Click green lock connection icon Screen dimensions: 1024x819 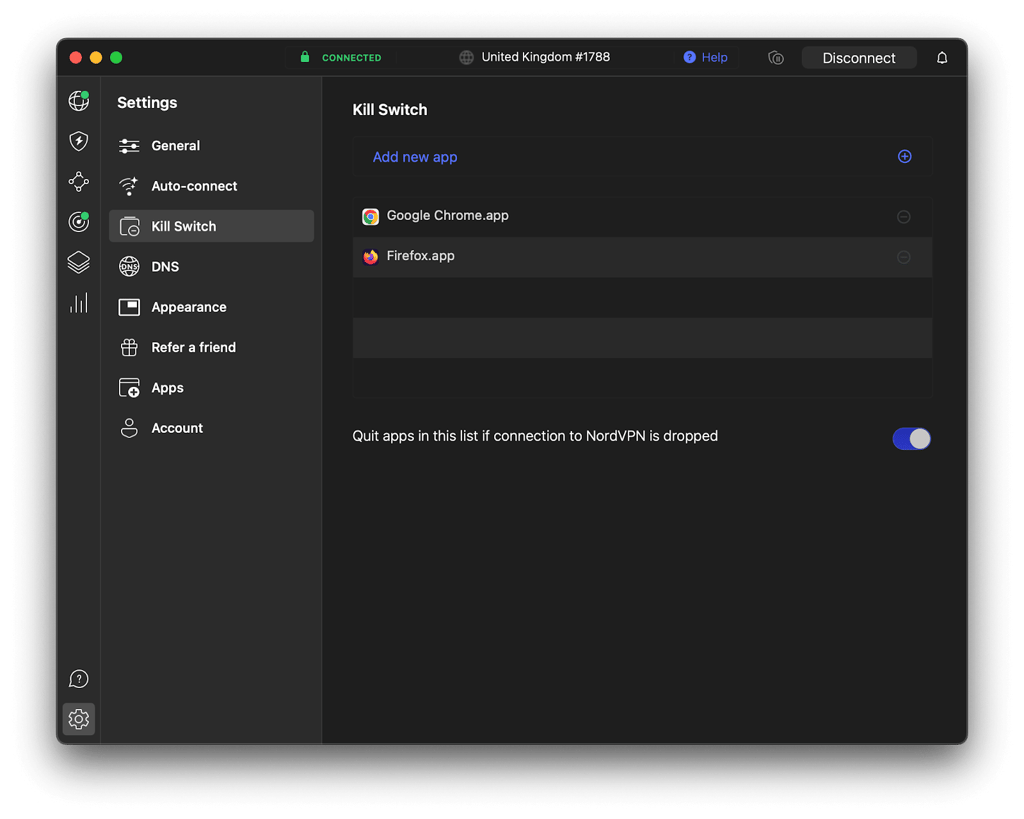(x=305, y=57)
